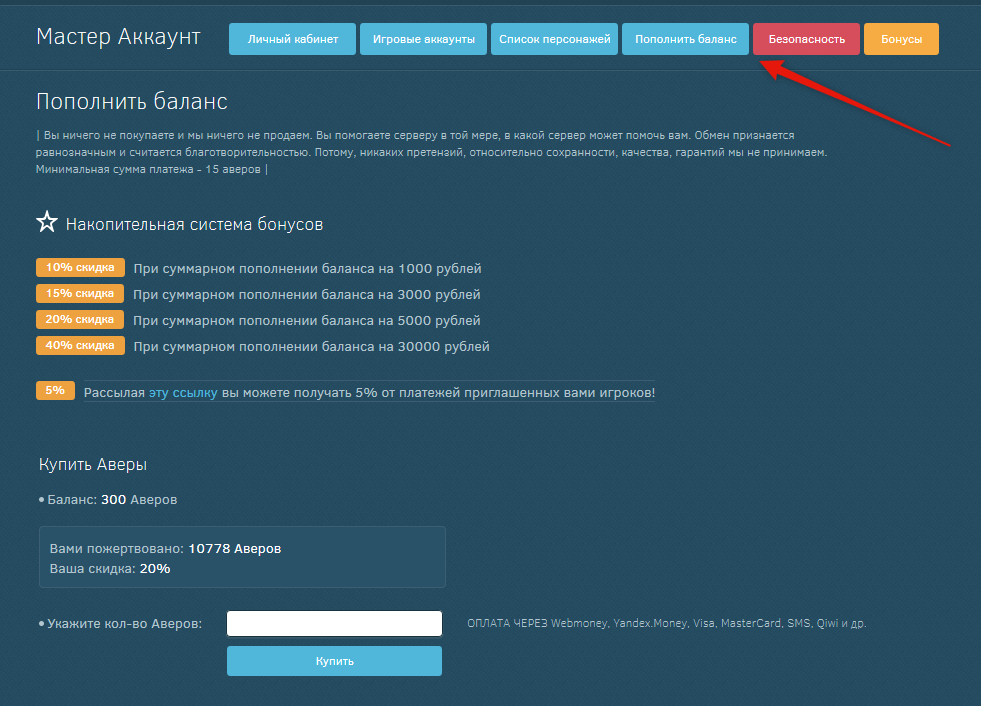Click the 40% скидка badge
The width and height of the screenshot is (981, 706).
click(80, 346)
